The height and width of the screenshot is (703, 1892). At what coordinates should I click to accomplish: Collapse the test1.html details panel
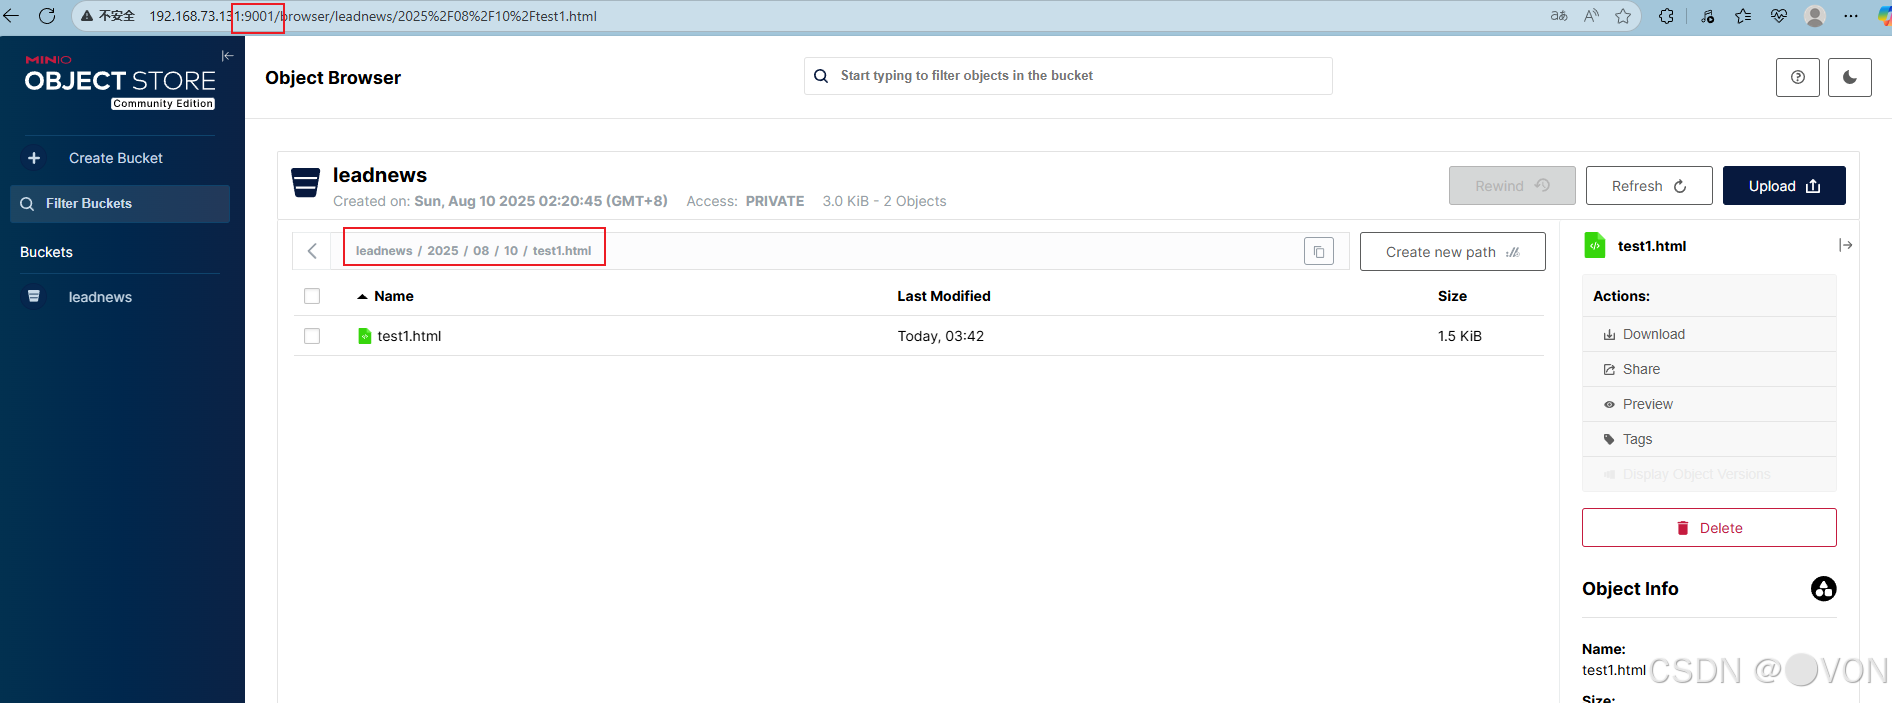(1845, 245)
